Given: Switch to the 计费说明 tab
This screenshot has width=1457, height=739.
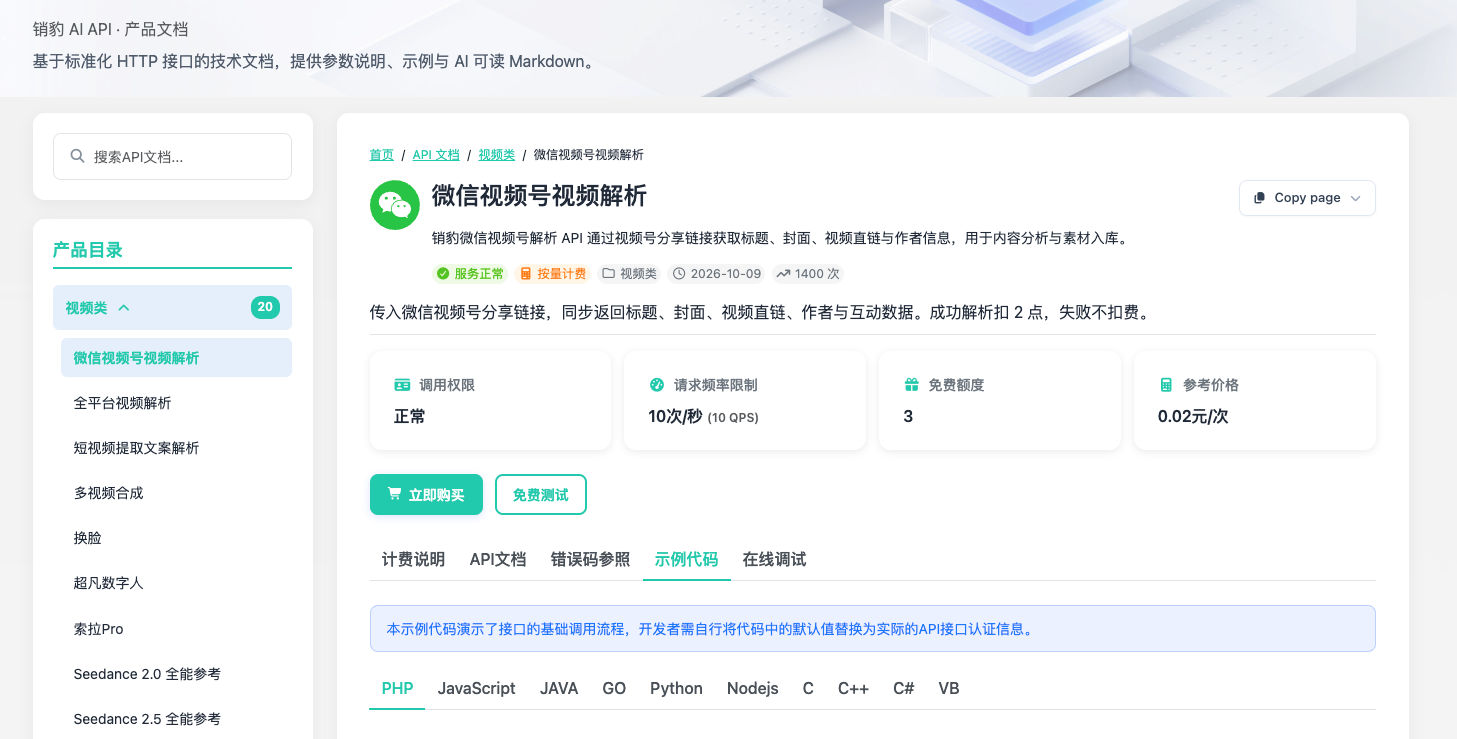Looking at the screenshot, I should tap(413, 559).
